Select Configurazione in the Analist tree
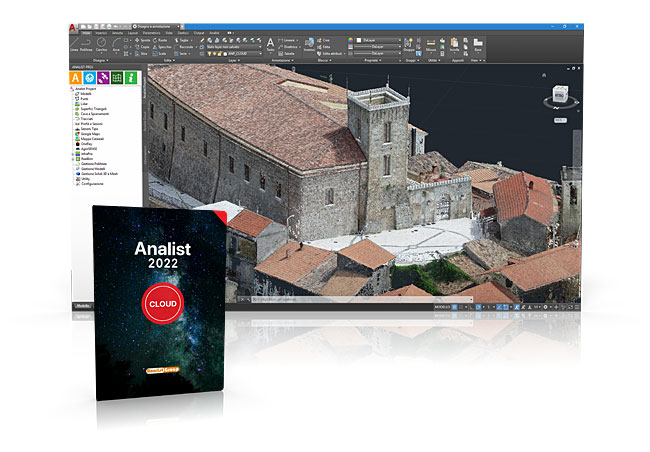This screenshot has height=452, width=650. [92, 184]
